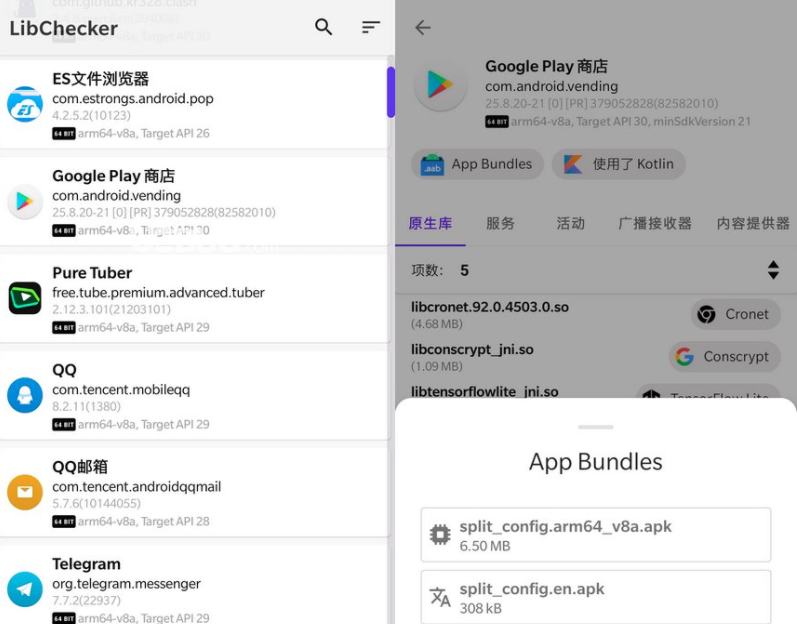Toggle the sort order arrows beside 项数
Viewport: 797px width, 624px height.
[x=773, y=270]
